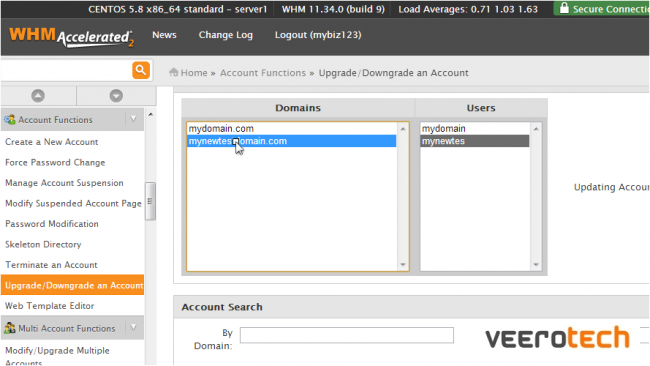The height and width of the screenshot is (366, 650).
Task: Open the News menu item
Action: [164, 35]
